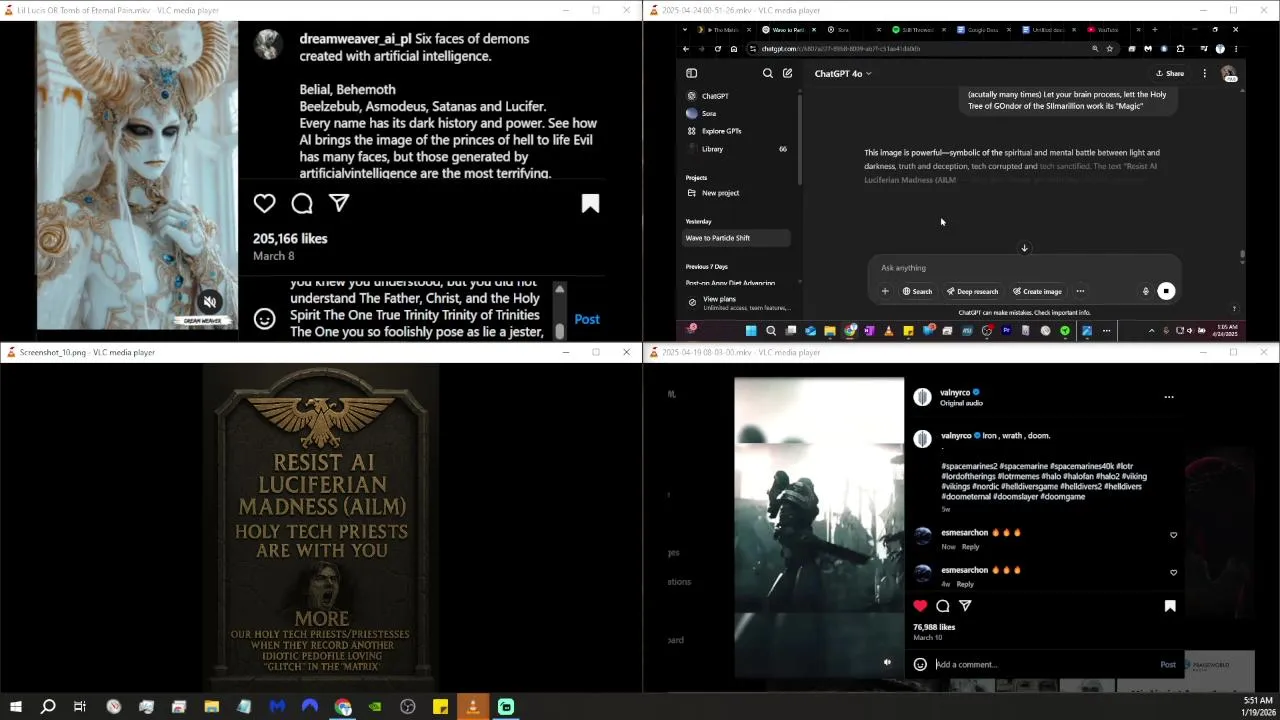Switch to the Google Docs Chrome tab
Screen dimensions: 1280x720
pos(983,30)
